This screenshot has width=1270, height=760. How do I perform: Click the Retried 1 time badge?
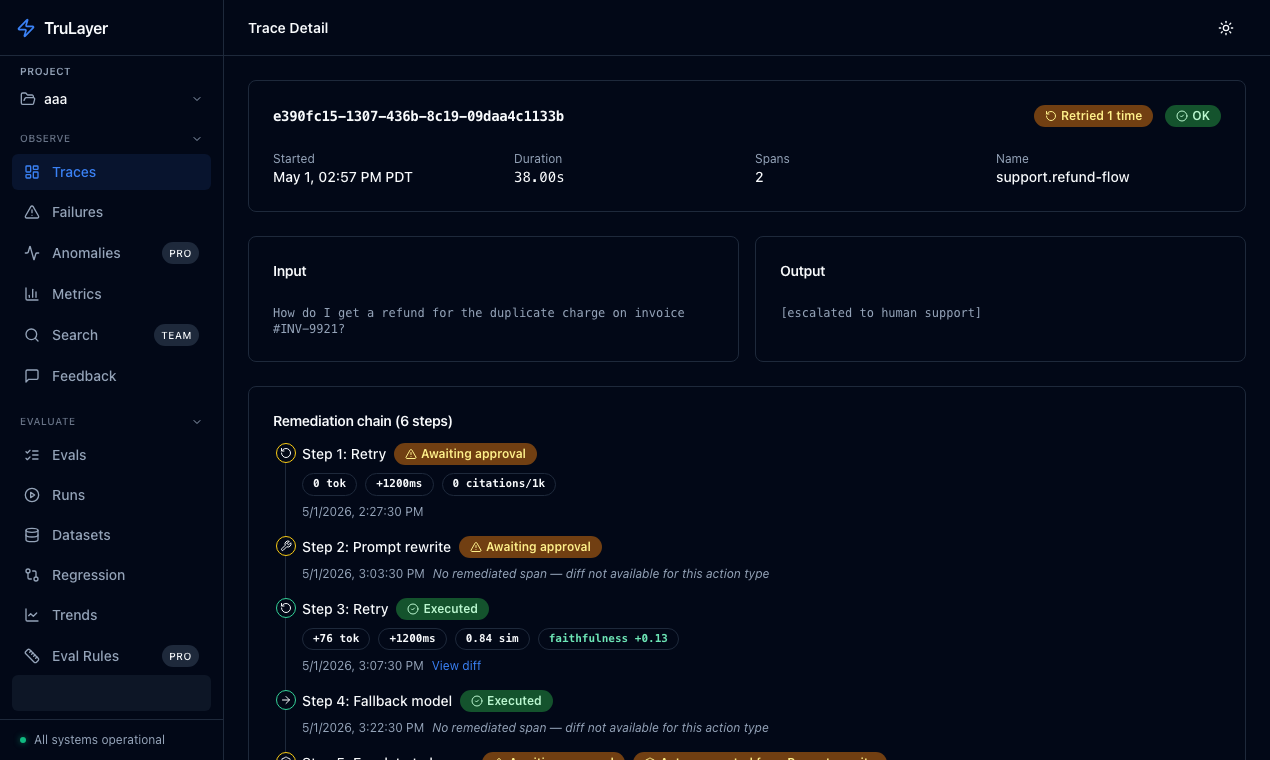pos(1093,116)
